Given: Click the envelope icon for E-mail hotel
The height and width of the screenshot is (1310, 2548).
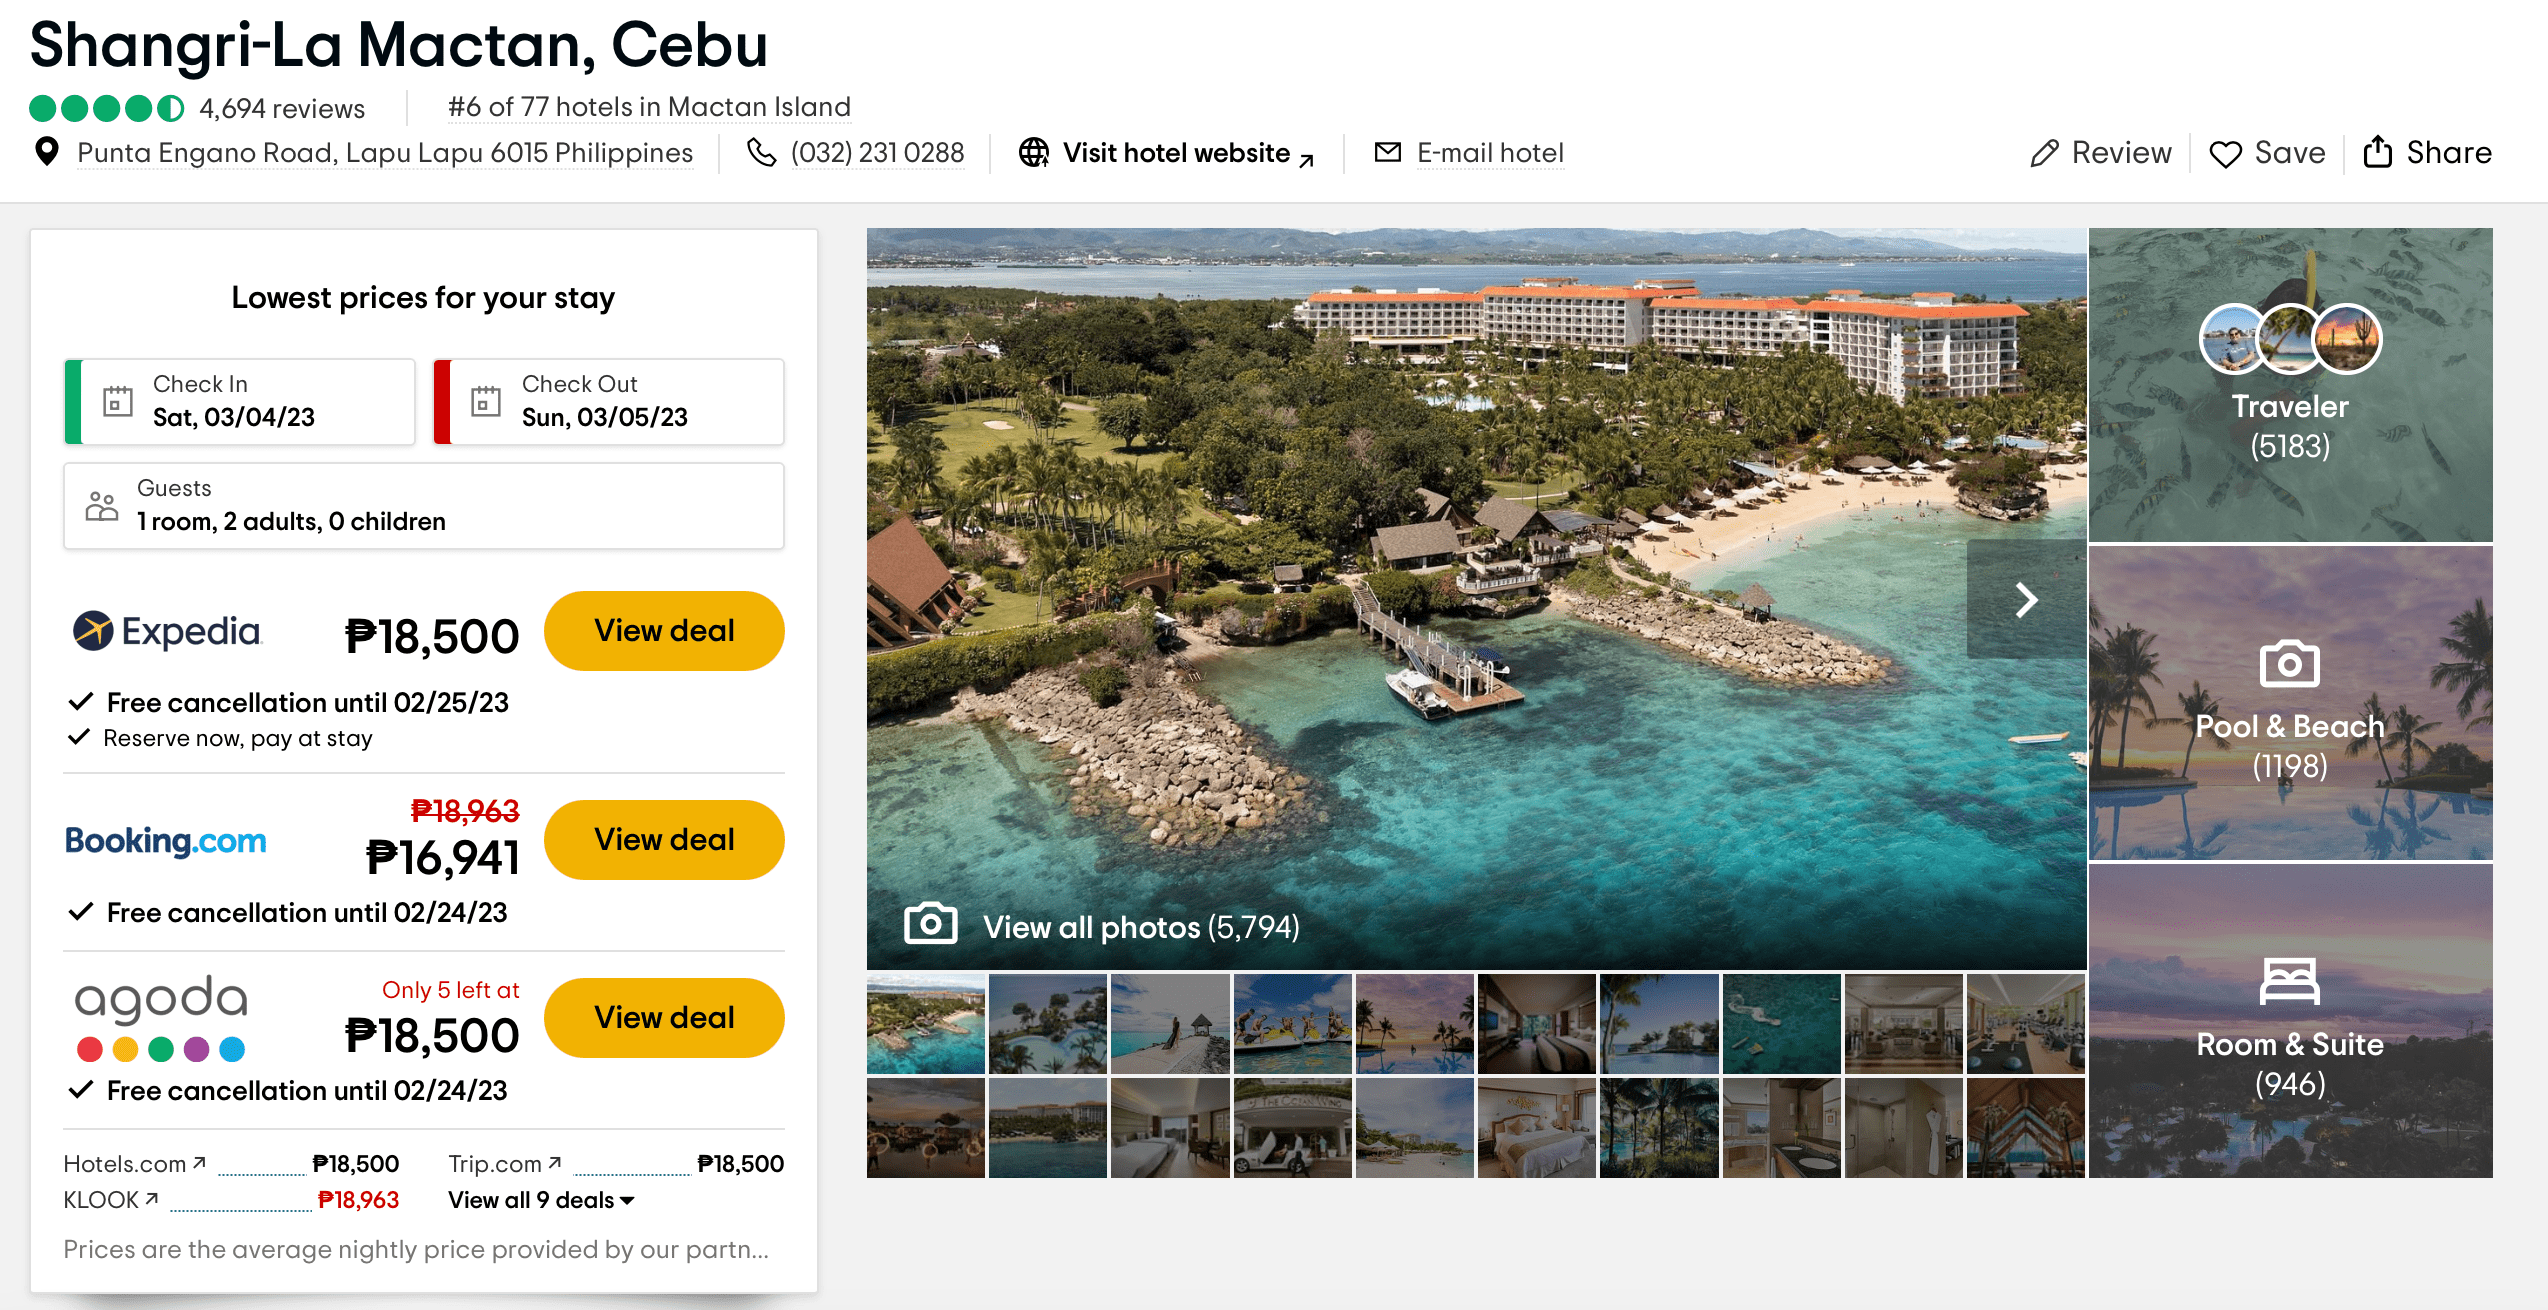Looking at the screenshot, I should tap(1388, 152).
